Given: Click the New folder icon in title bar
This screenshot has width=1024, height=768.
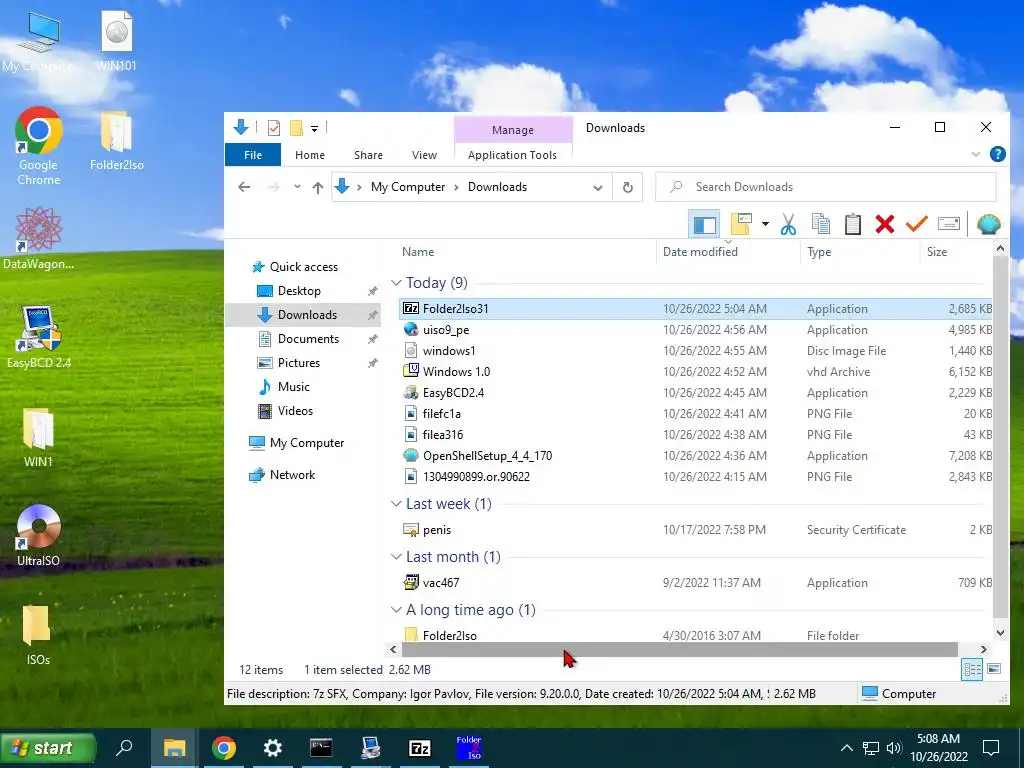Looking at the screenshot, I should click(296, 128).
